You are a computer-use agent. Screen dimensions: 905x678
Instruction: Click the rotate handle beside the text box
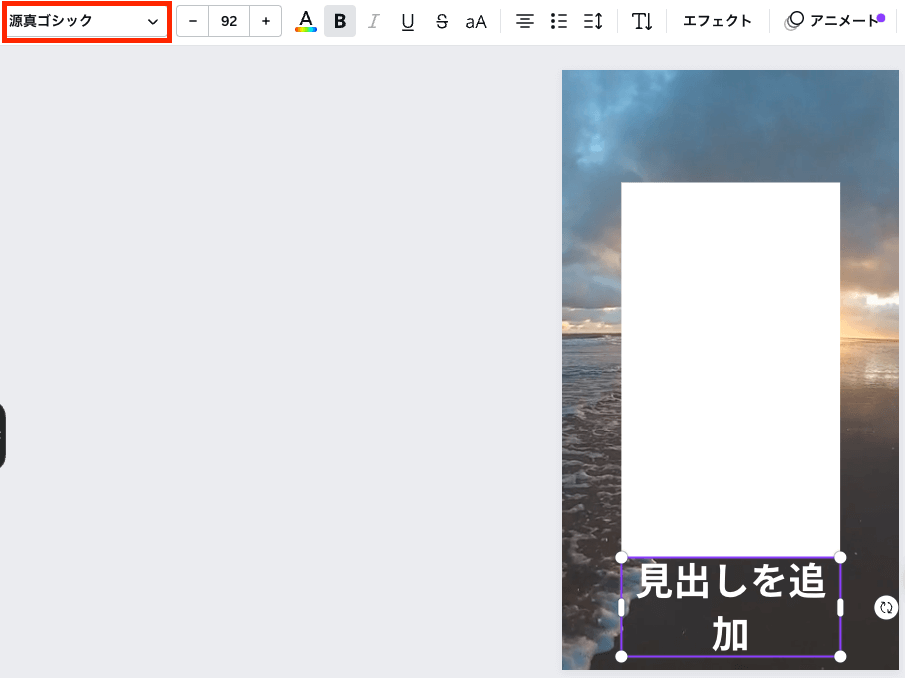click(886, 607)
